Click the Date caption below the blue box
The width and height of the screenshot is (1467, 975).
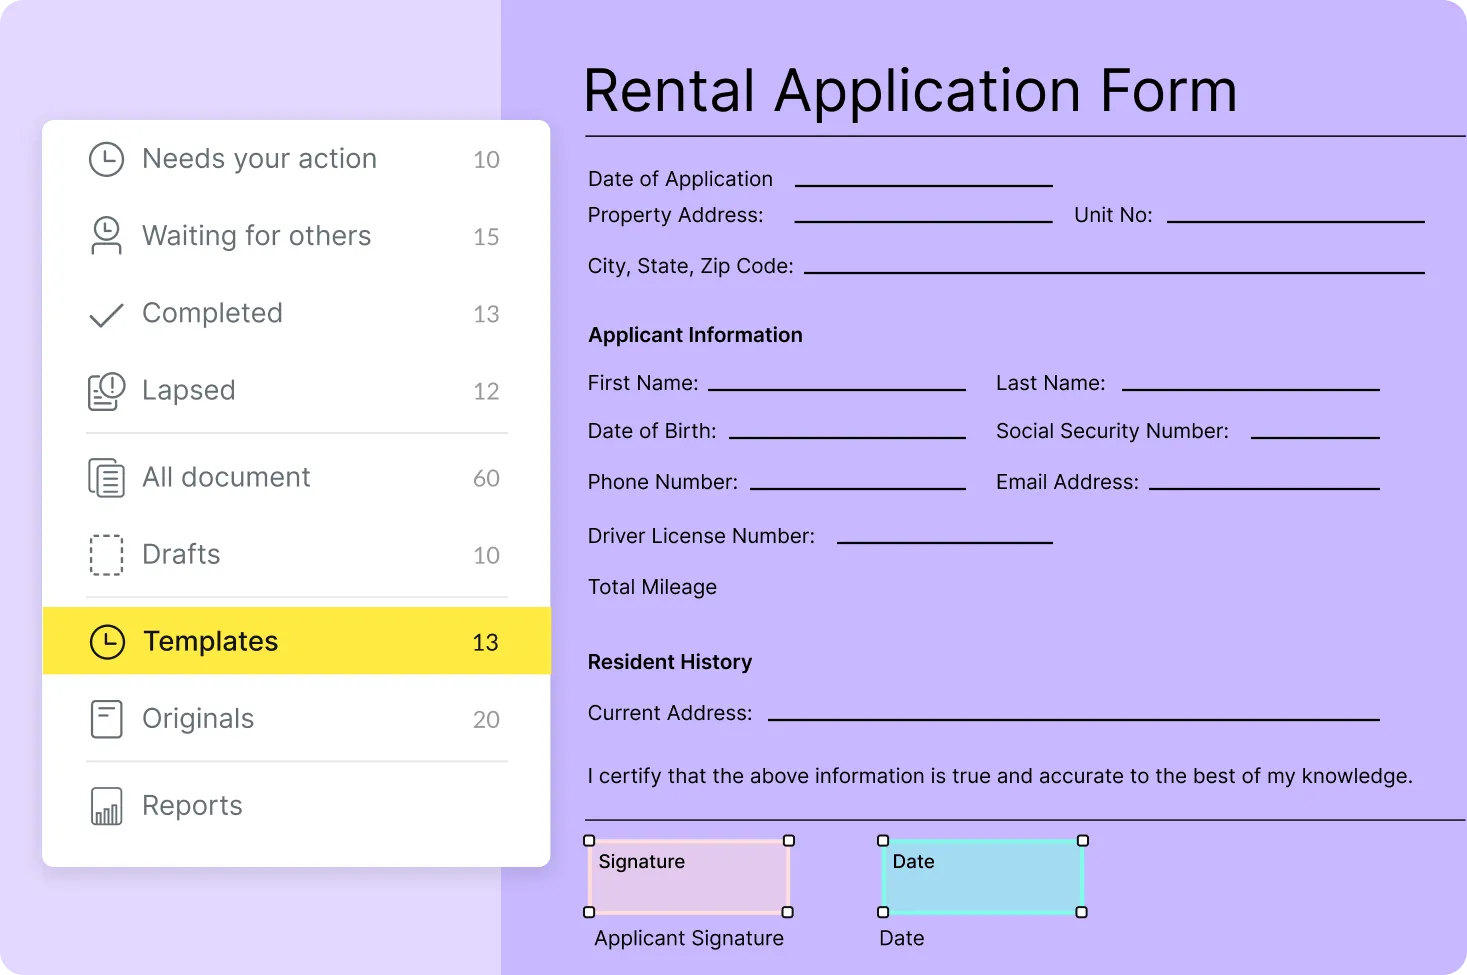tap(902, 938)
